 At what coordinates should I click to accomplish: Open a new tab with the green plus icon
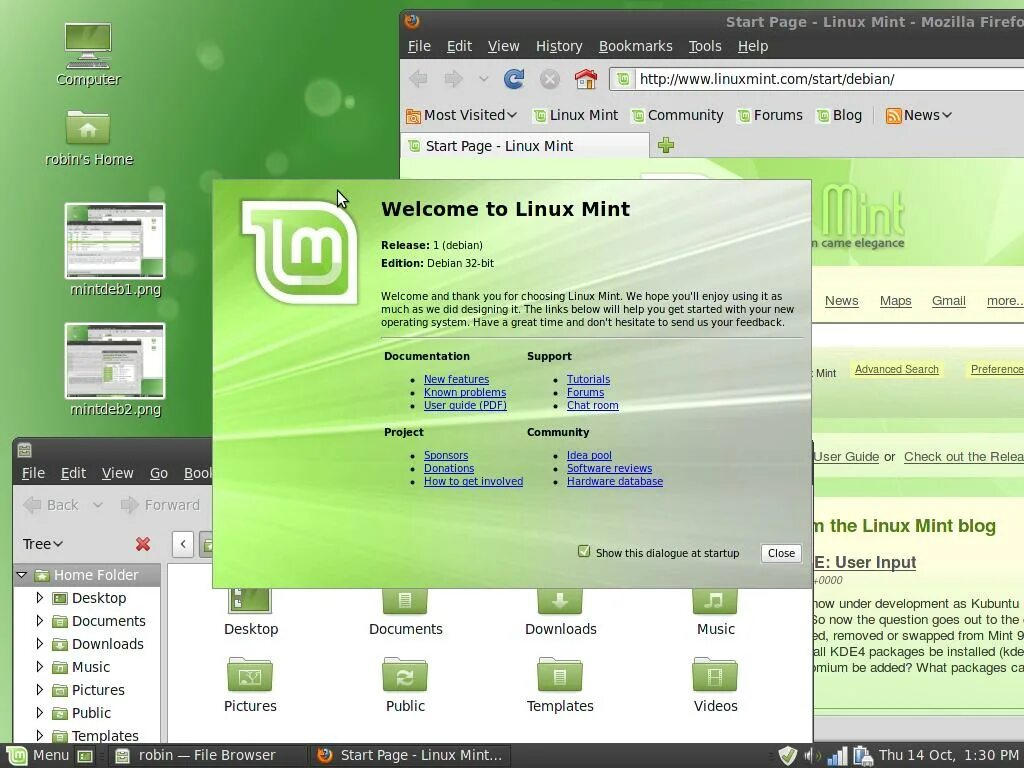(665, 145)
